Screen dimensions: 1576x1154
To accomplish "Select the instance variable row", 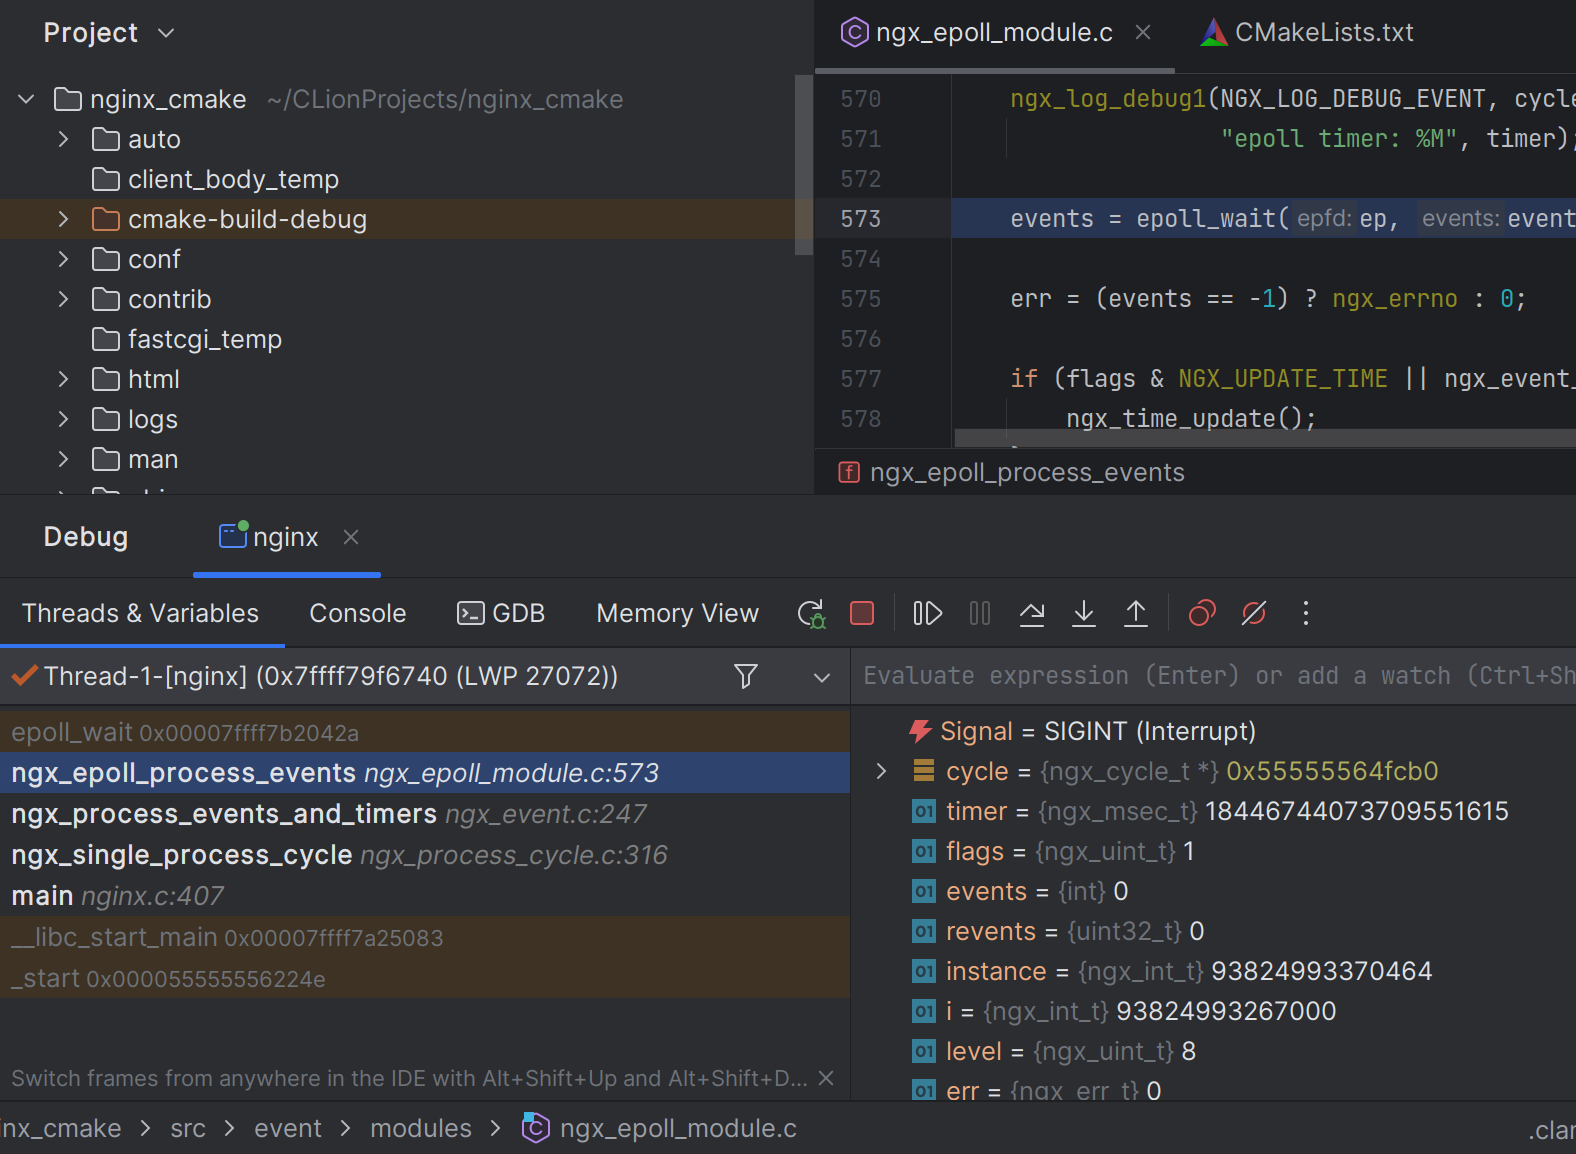I will coord(1214,971).
